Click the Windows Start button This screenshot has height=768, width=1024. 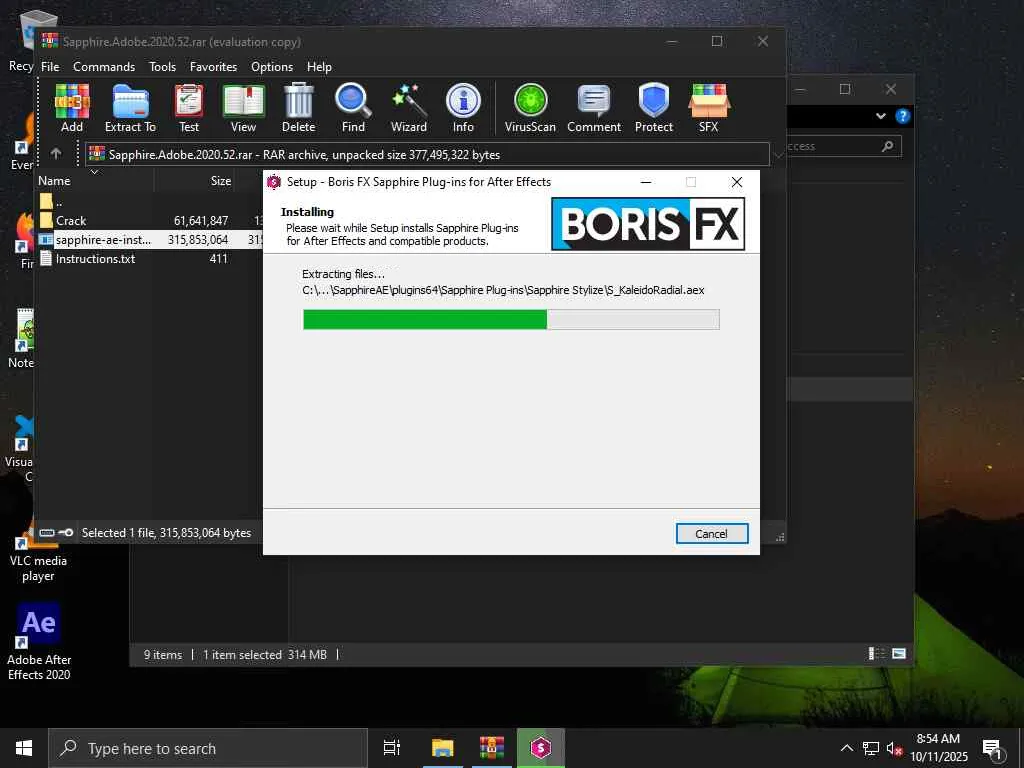coord(24,748)
